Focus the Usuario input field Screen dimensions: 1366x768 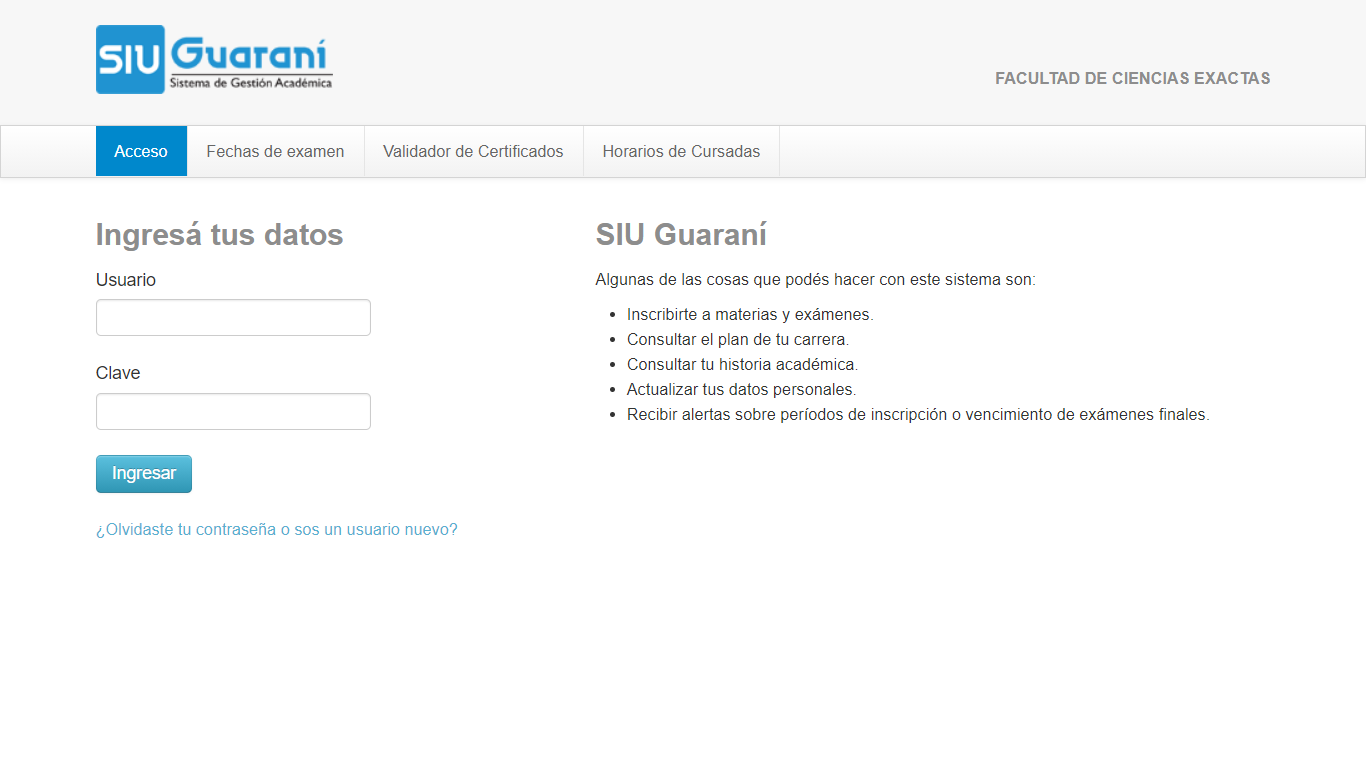(233, 317)
